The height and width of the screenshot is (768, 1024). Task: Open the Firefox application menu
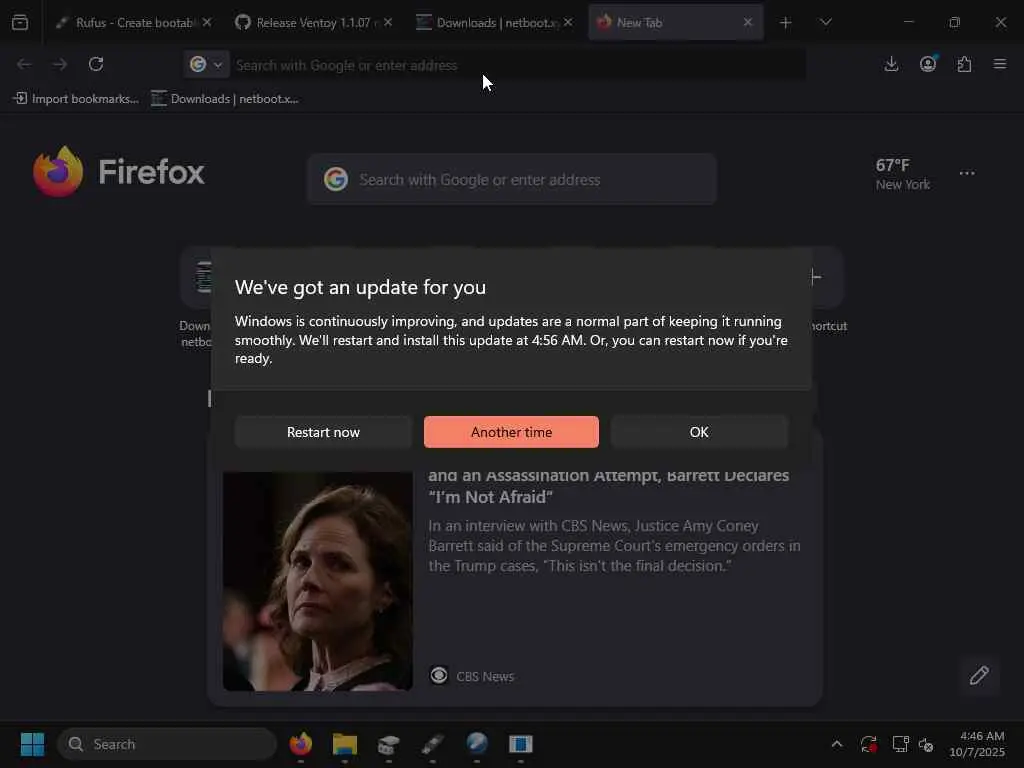click(x=1000, y=64)
